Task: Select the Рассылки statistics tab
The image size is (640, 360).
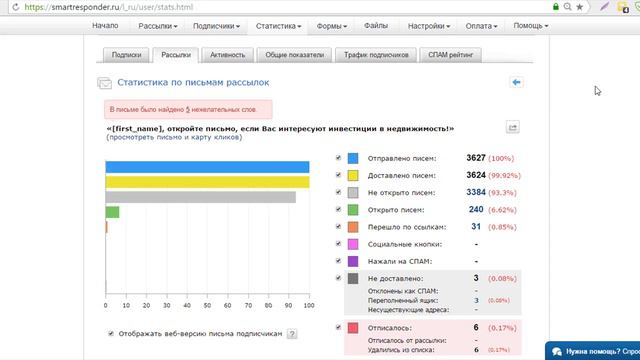Action: (176, 55)
